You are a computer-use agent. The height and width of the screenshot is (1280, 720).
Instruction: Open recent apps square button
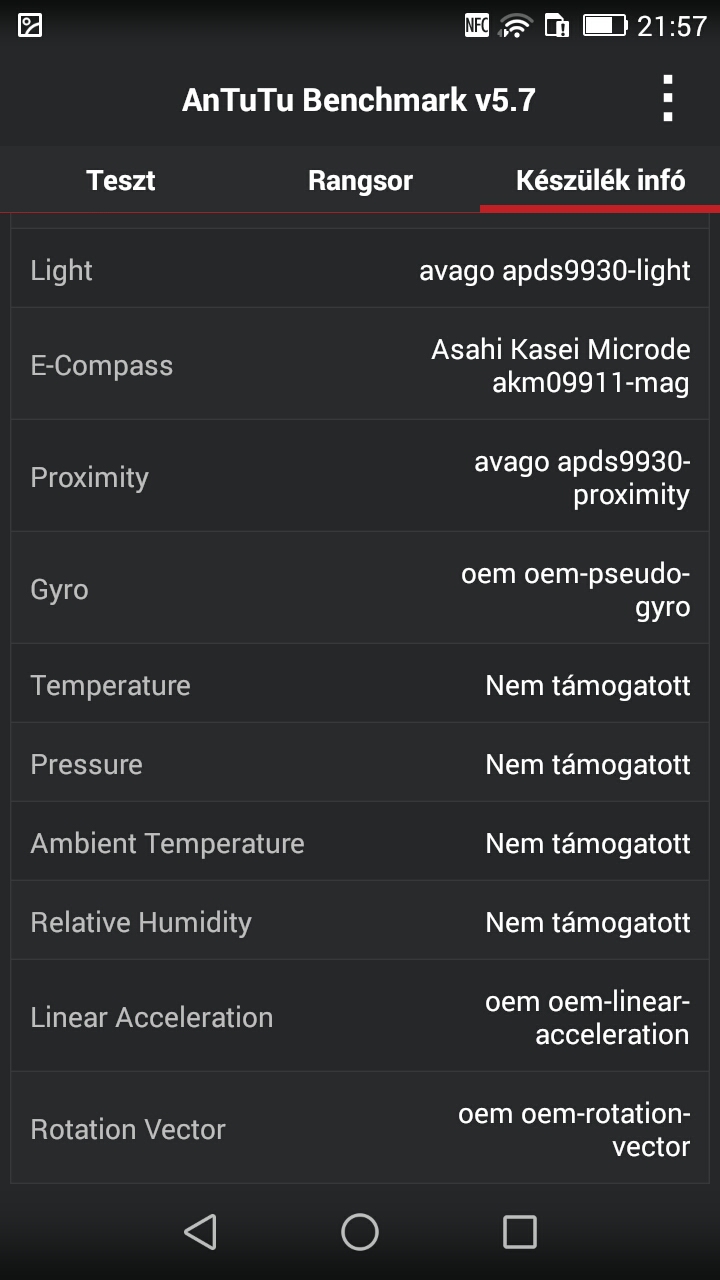click(519, 1231)
